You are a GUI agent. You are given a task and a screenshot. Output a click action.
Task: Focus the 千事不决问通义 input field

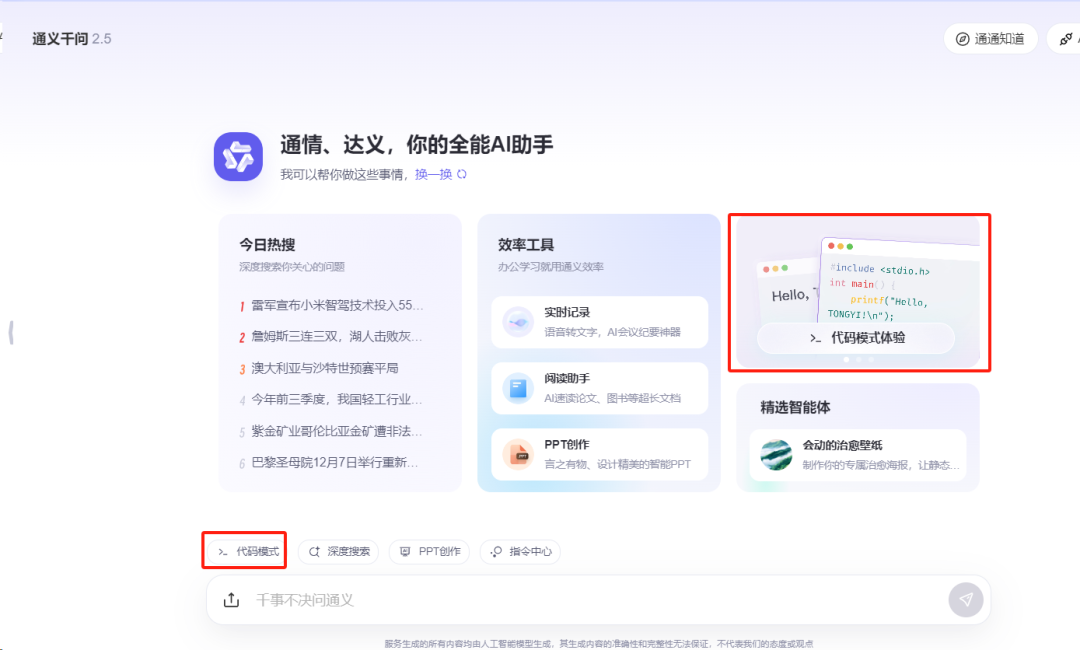[598, 600]
